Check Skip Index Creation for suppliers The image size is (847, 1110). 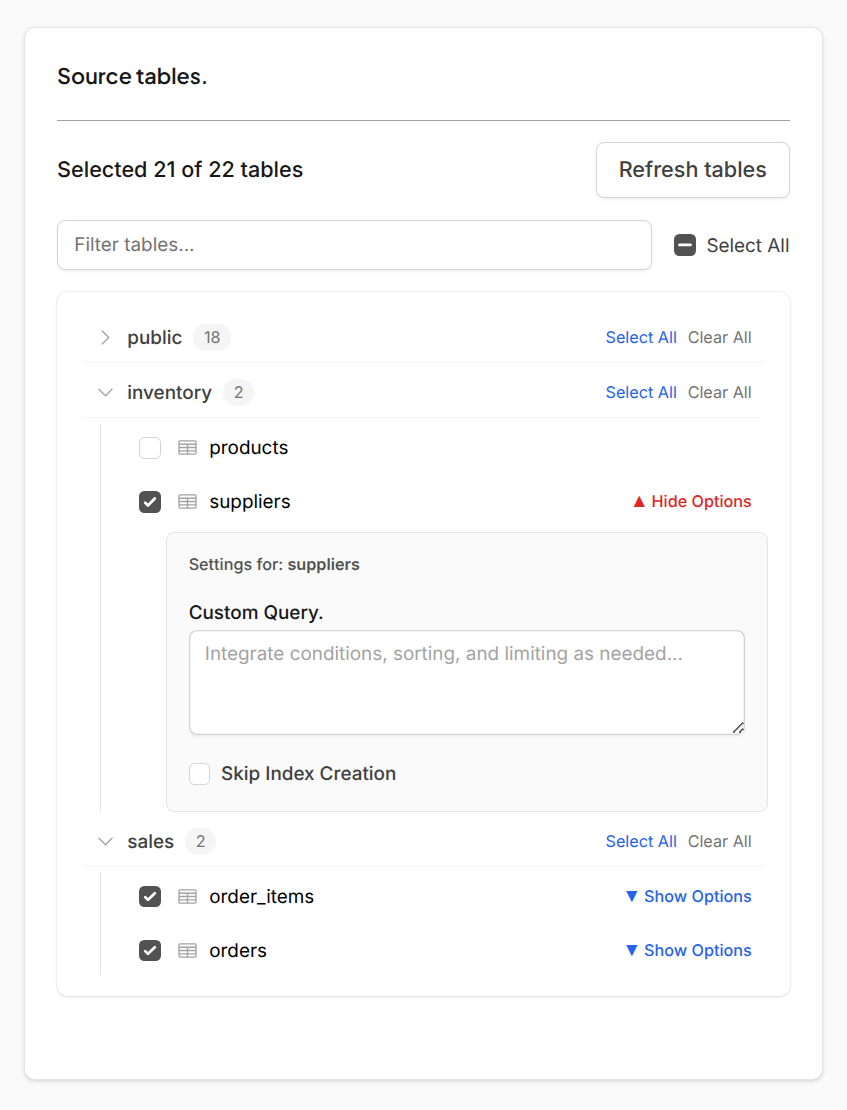pyautogui.click(x=199, y=773)
